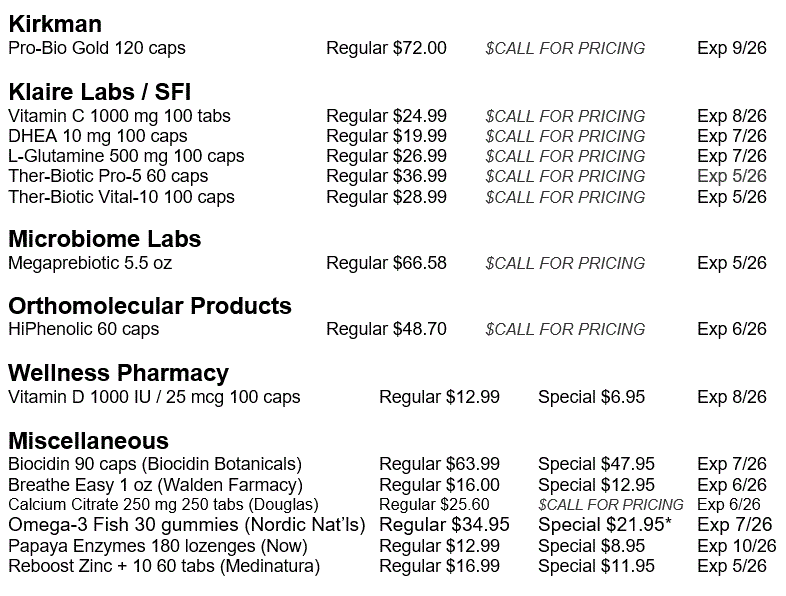Click the L-Glutamine 500 mg 100 caps product
Screen dimensions: 786x596
click(x=126, y=156)
